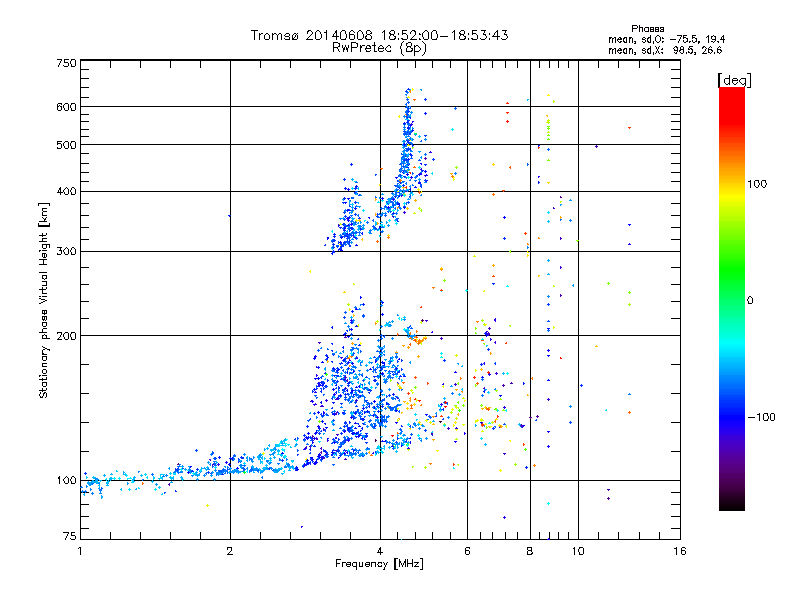Viewport: 800px width, 600px height.
Task: Click y-axis tick label '500'
Action: [66, 145]
